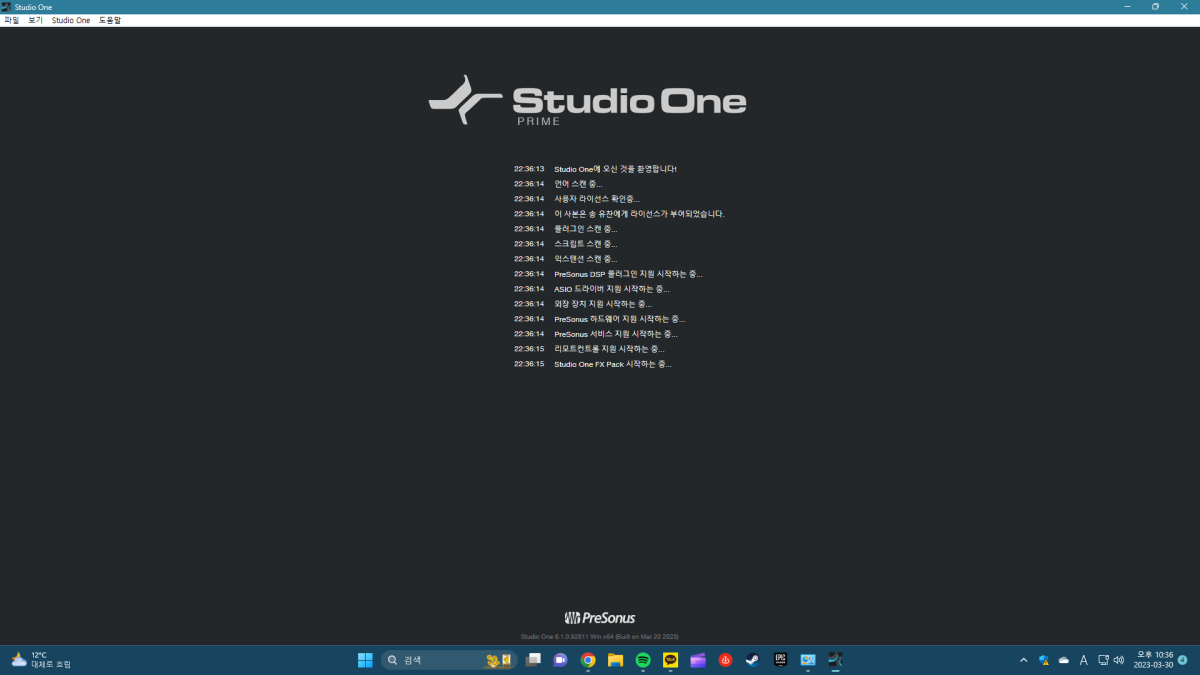
Task: Click the 'PreSonus 서비스 지원 시작하는 중...' line
Action: pos(616,334)
